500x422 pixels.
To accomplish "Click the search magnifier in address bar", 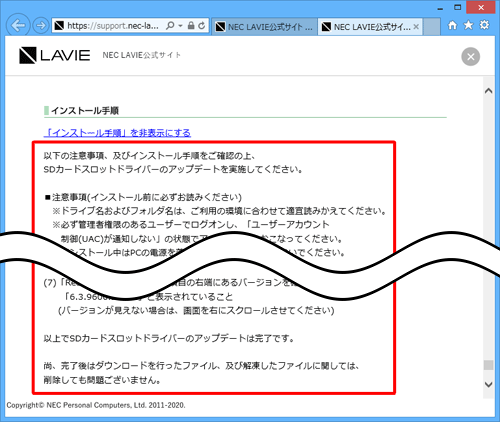I will 170,26.
